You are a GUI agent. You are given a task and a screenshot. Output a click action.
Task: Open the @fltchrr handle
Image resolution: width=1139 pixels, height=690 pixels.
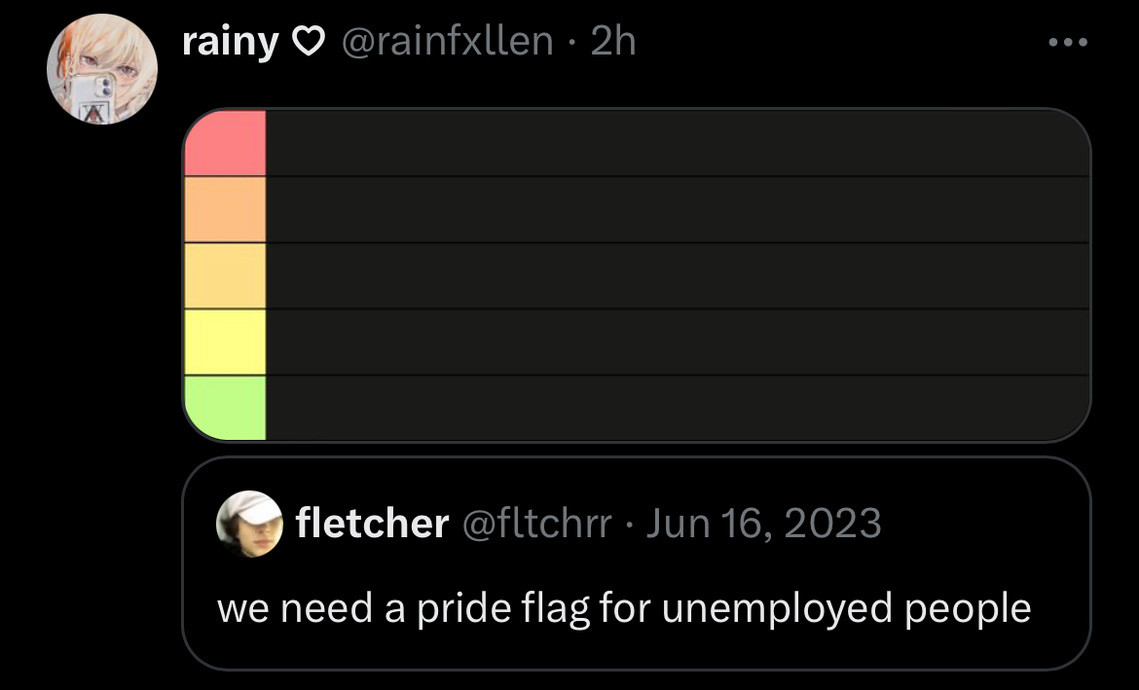coord(537,523)
